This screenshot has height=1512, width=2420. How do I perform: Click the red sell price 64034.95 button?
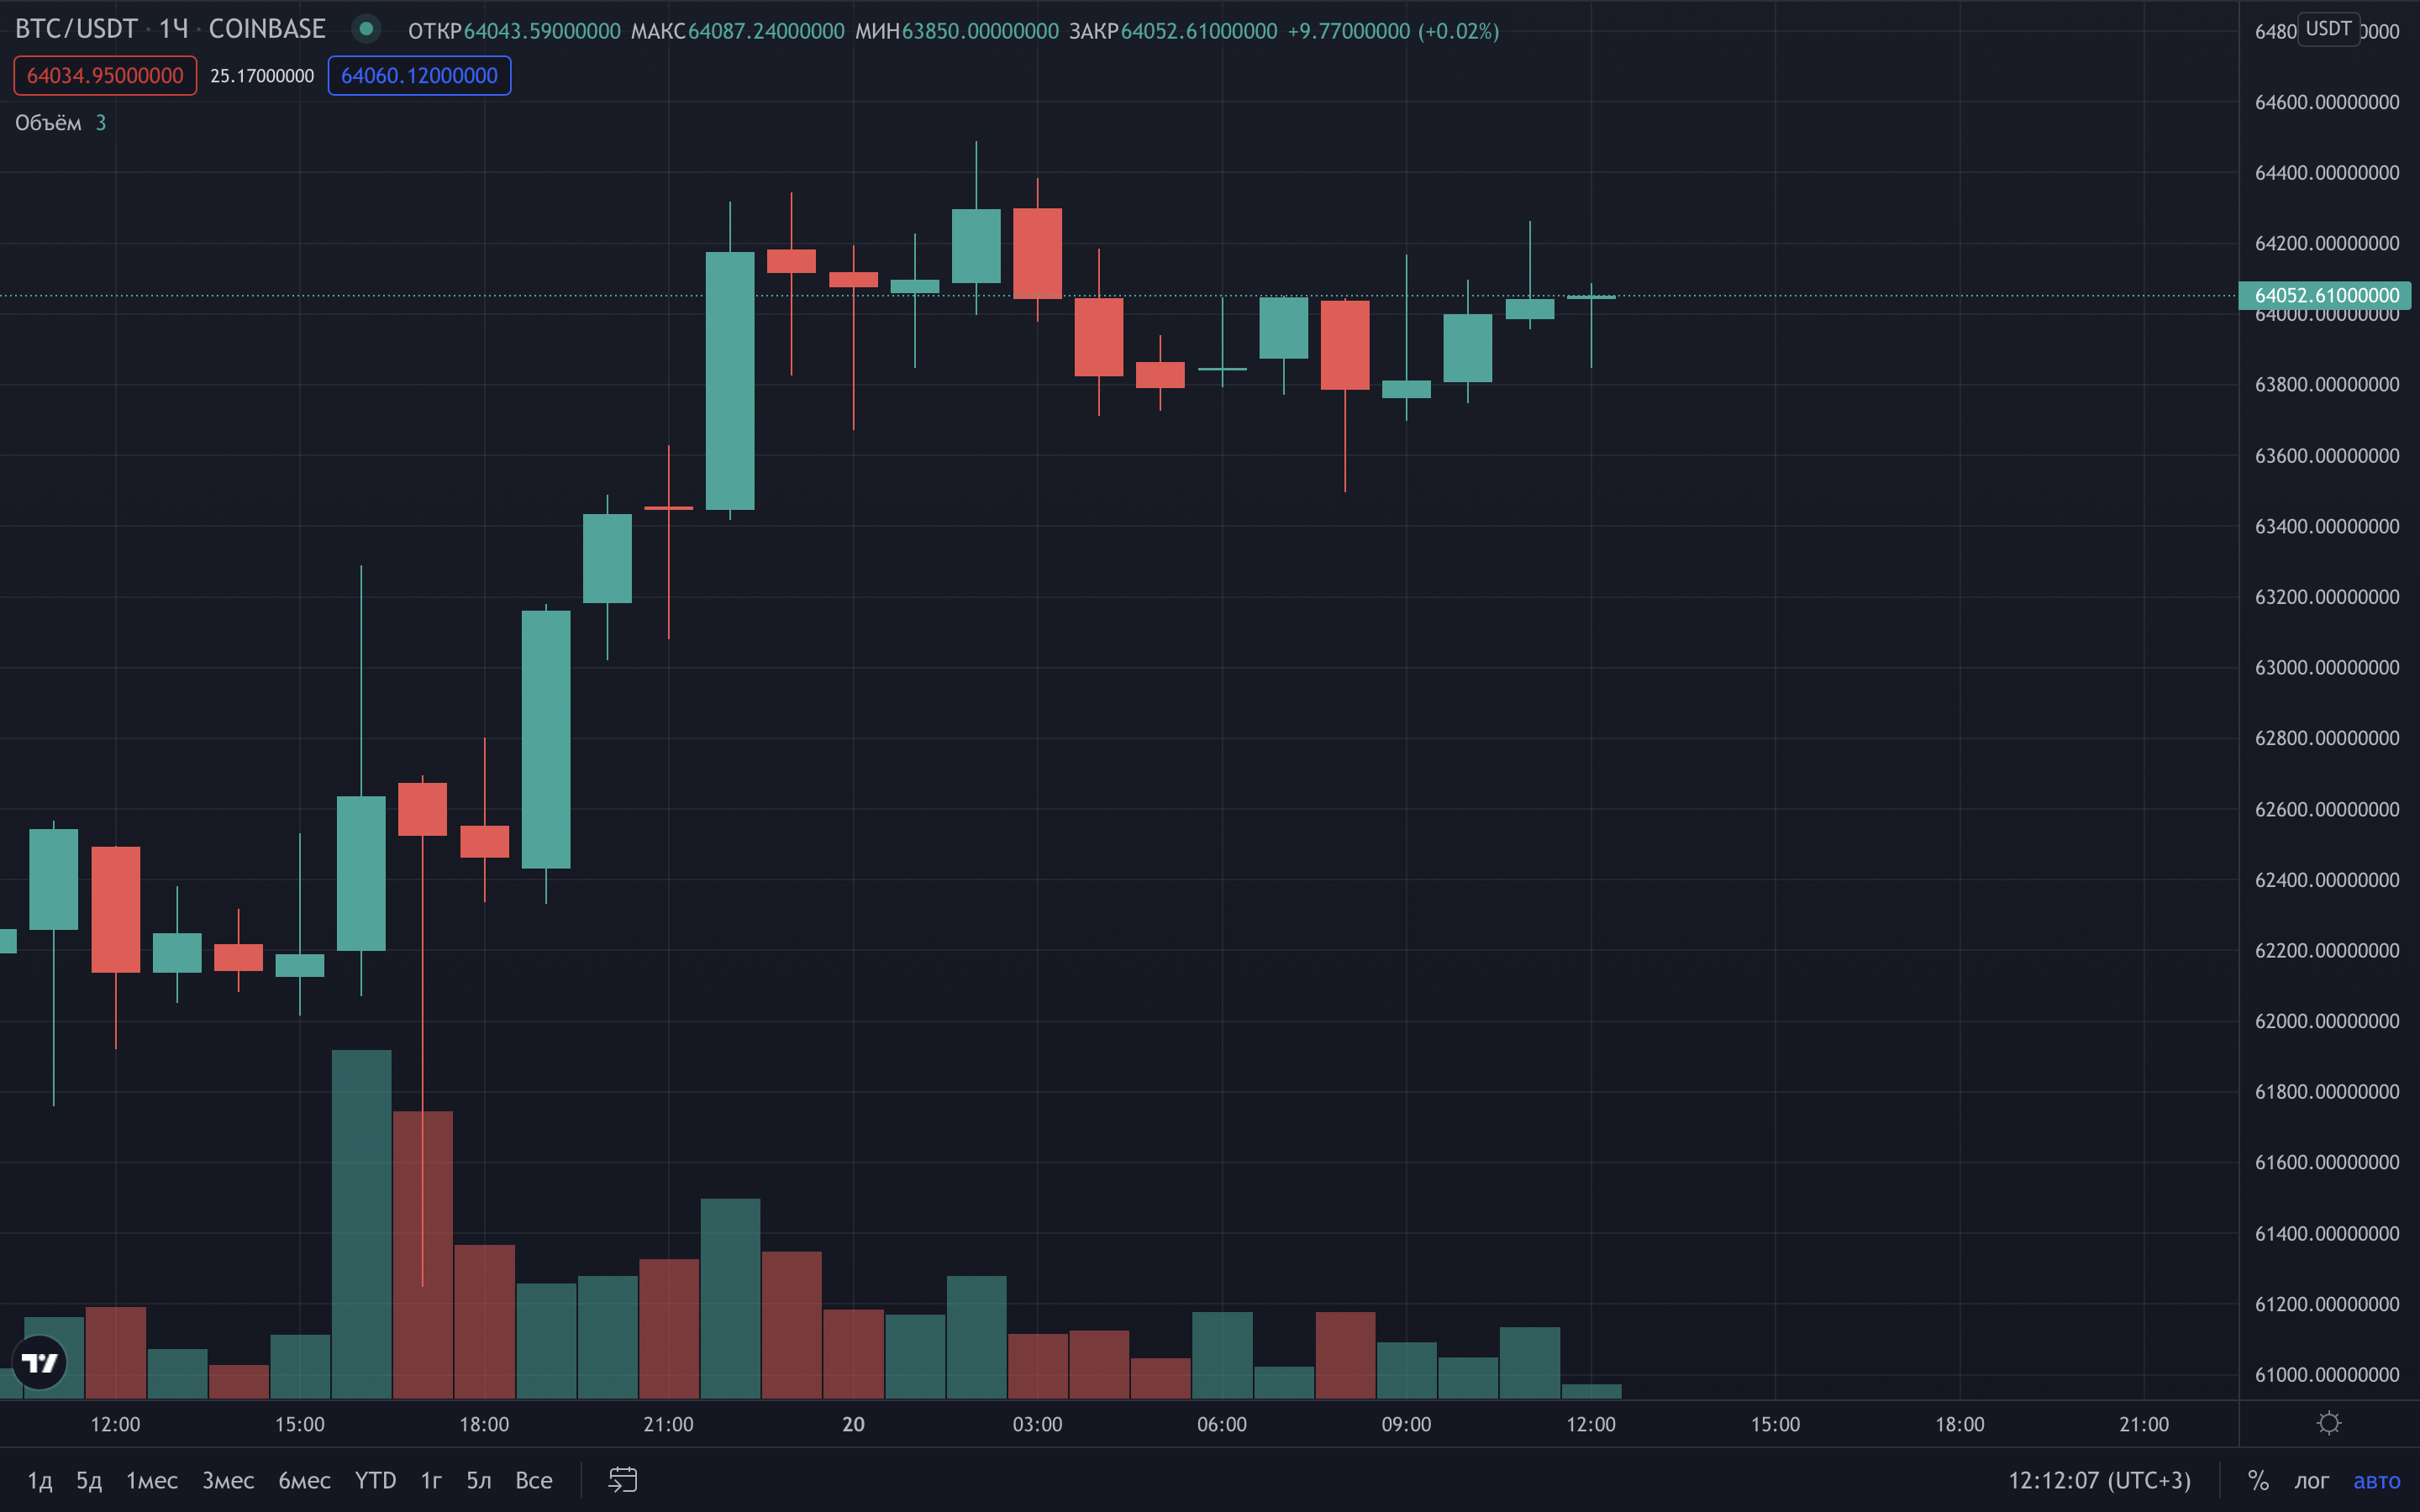105,76
